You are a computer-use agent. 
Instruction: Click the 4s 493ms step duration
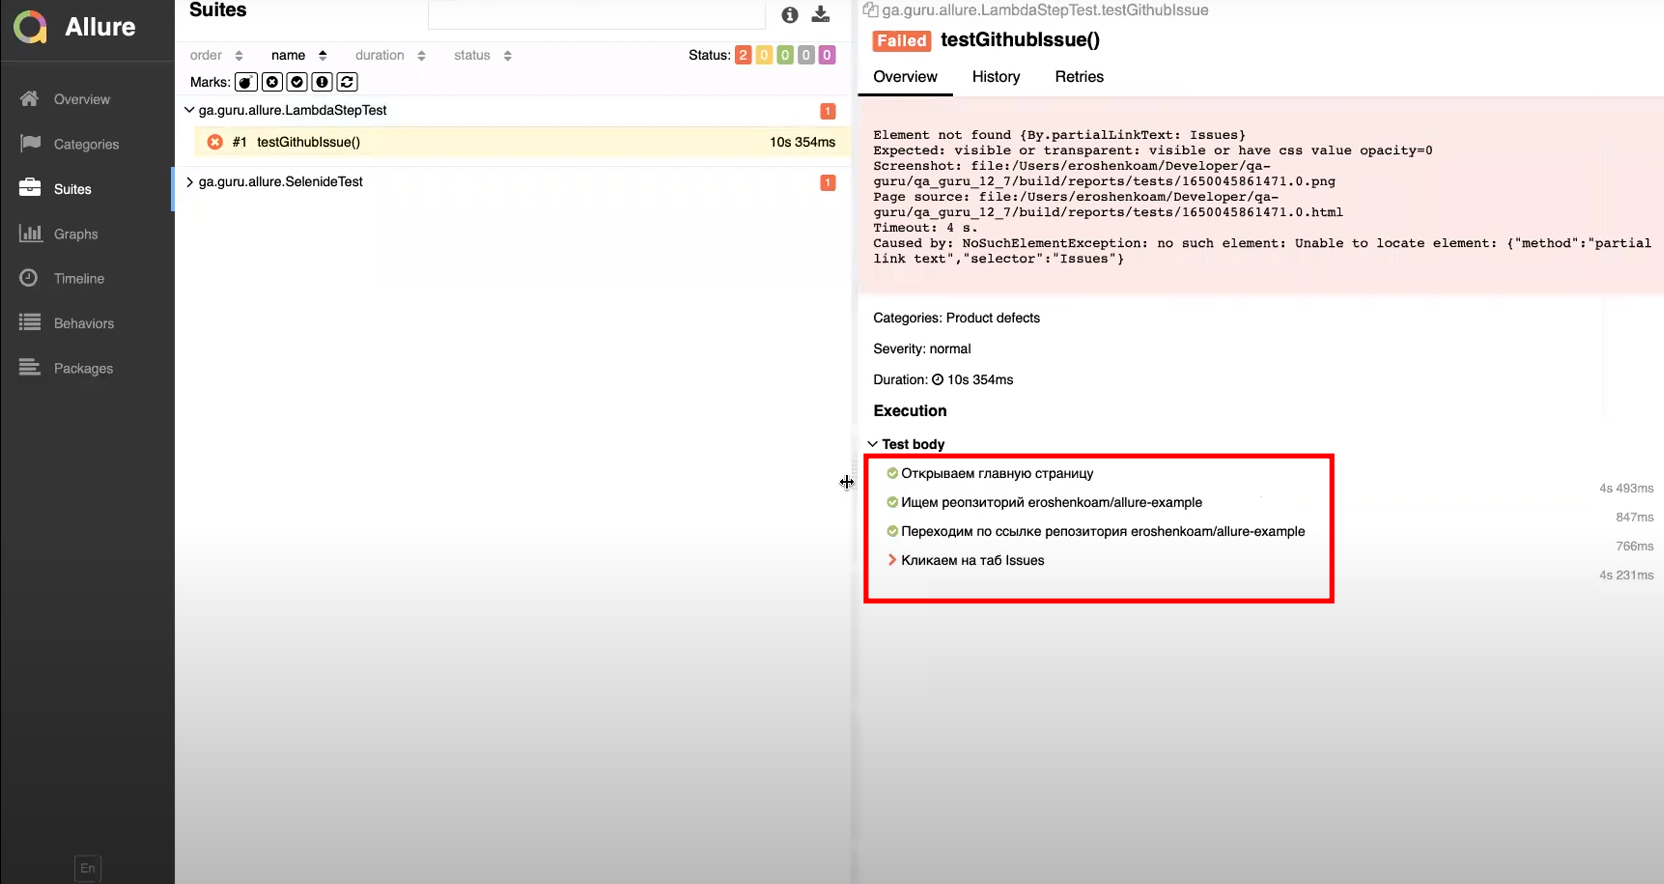click(1626, 488)
